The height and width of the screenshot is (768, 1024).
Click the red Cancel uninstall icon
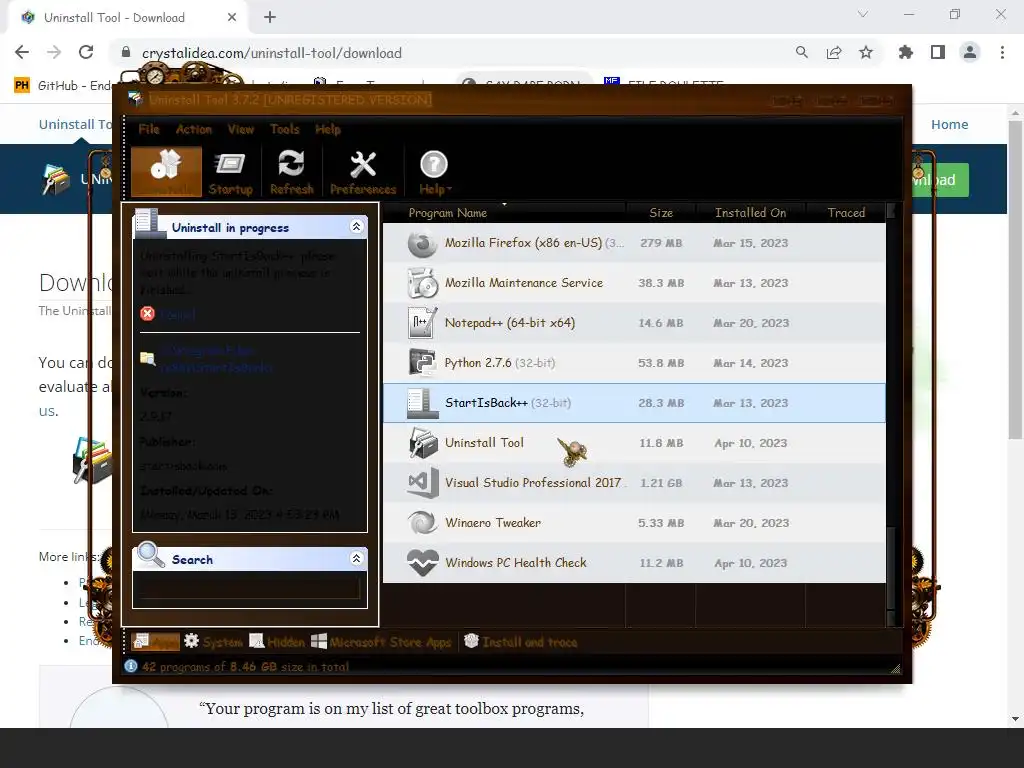click(148, 313)
